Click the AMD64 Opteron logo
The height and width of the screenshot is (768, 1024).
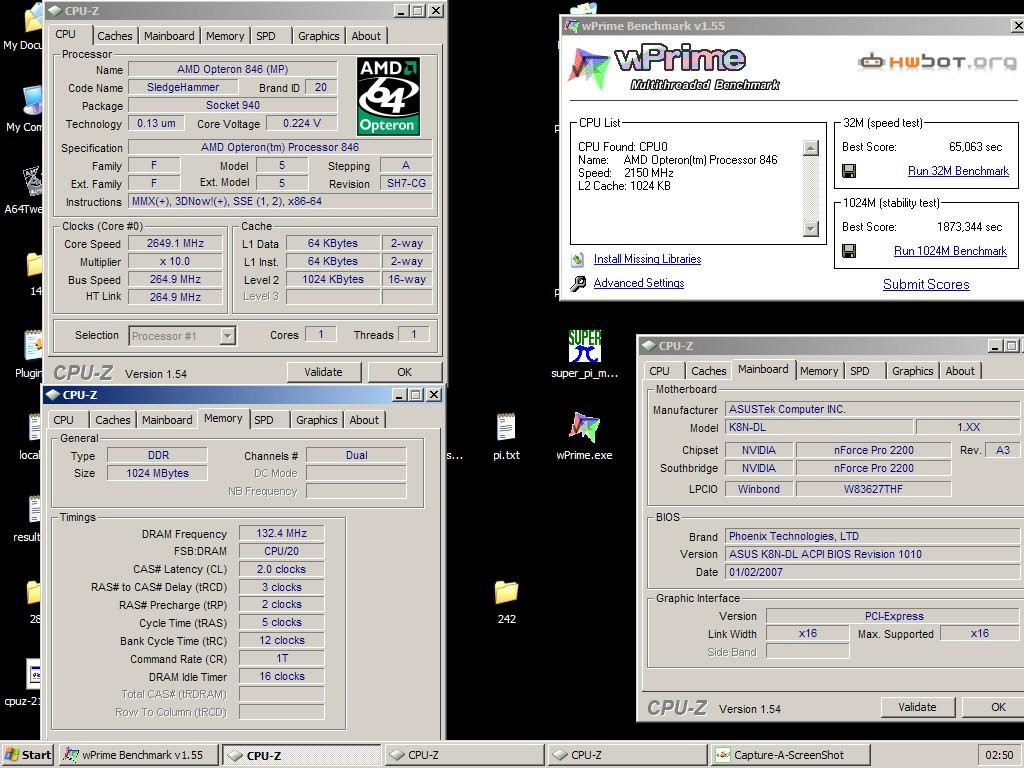tap(389, 96)
